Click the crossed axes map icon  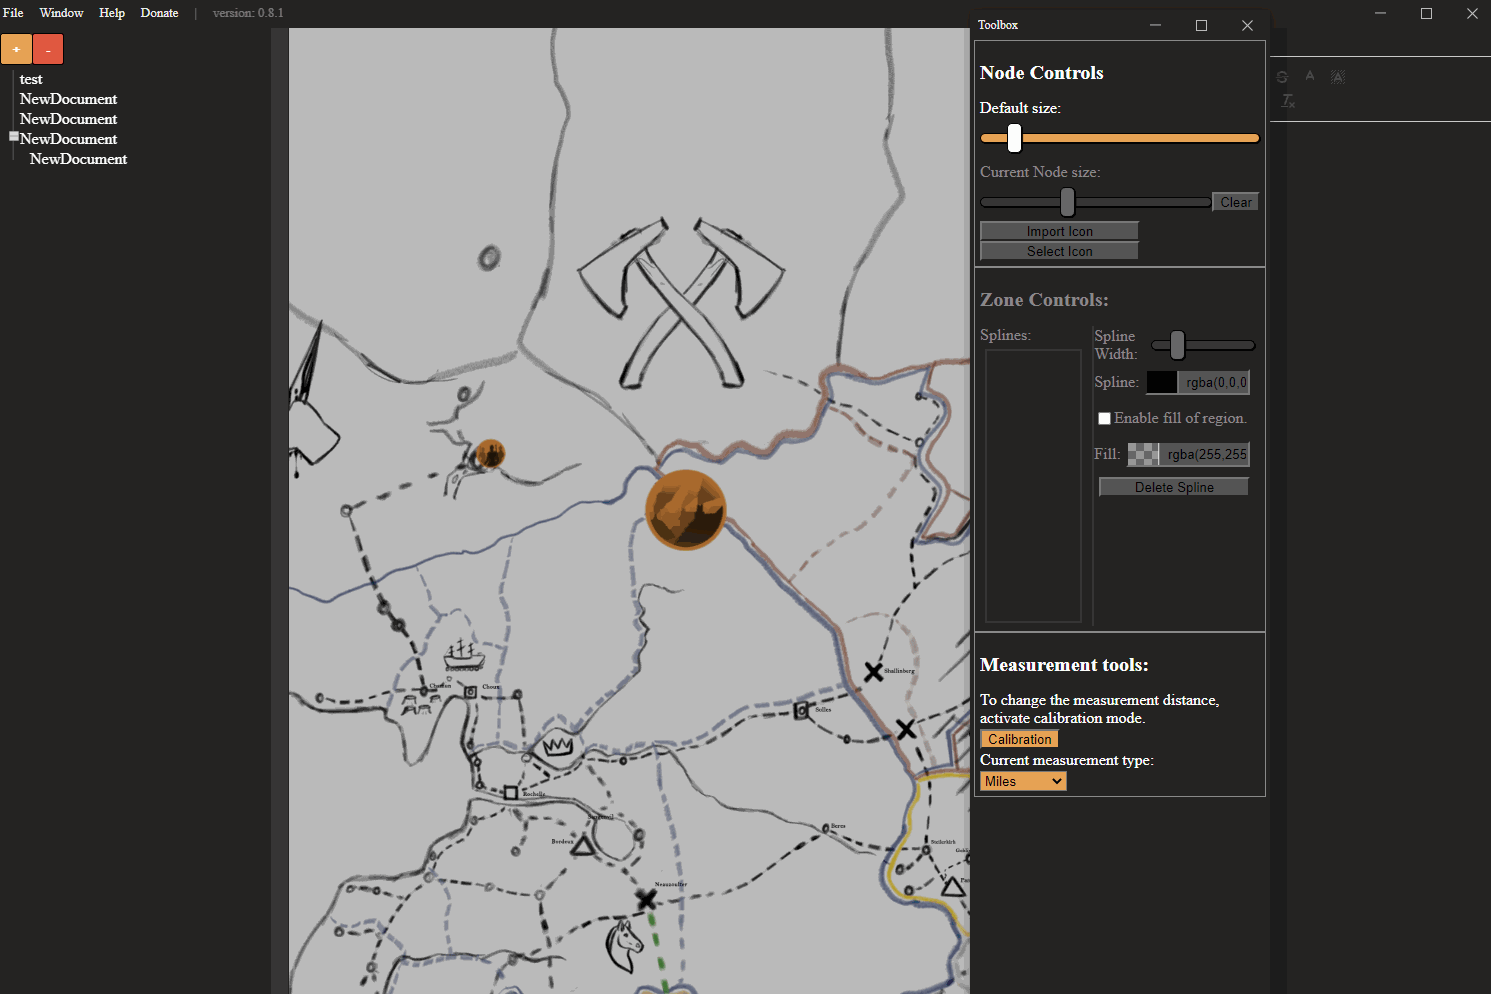coord(681,303)
